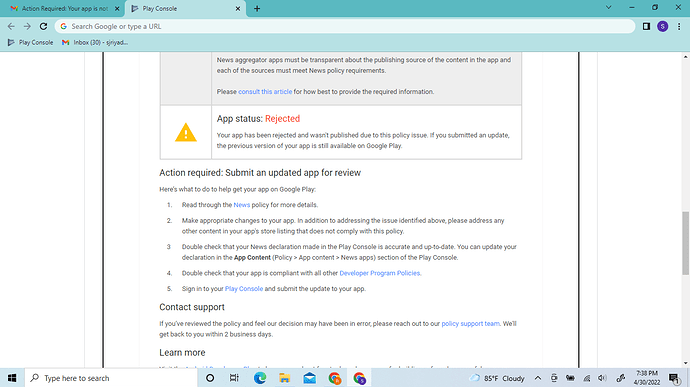Open the News policy link

point(242,205)
